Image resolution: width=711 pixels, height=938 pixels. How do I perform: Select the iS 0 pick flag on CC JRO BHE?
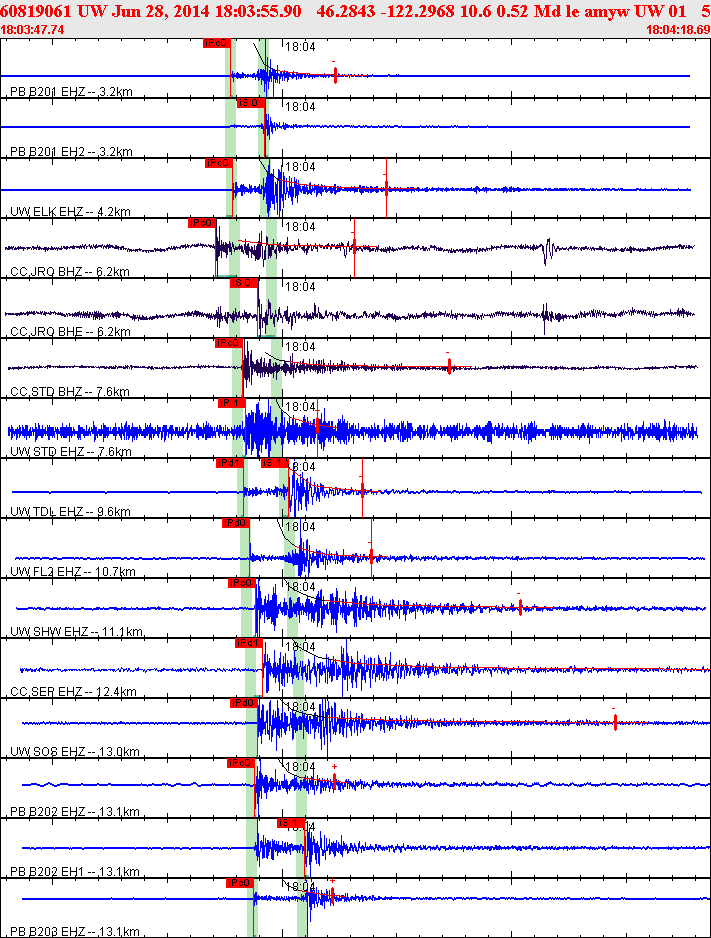pyautogui.click(x=243, y=283)
